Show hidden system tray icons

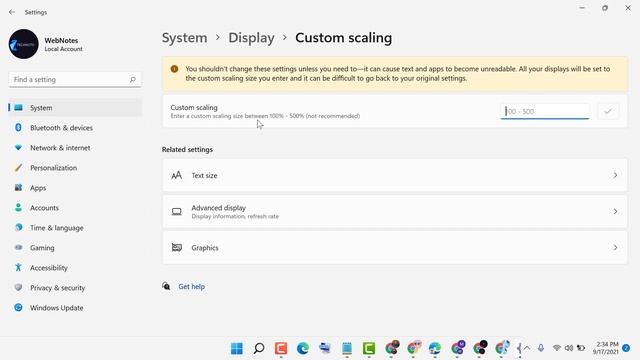pos(527,348)
